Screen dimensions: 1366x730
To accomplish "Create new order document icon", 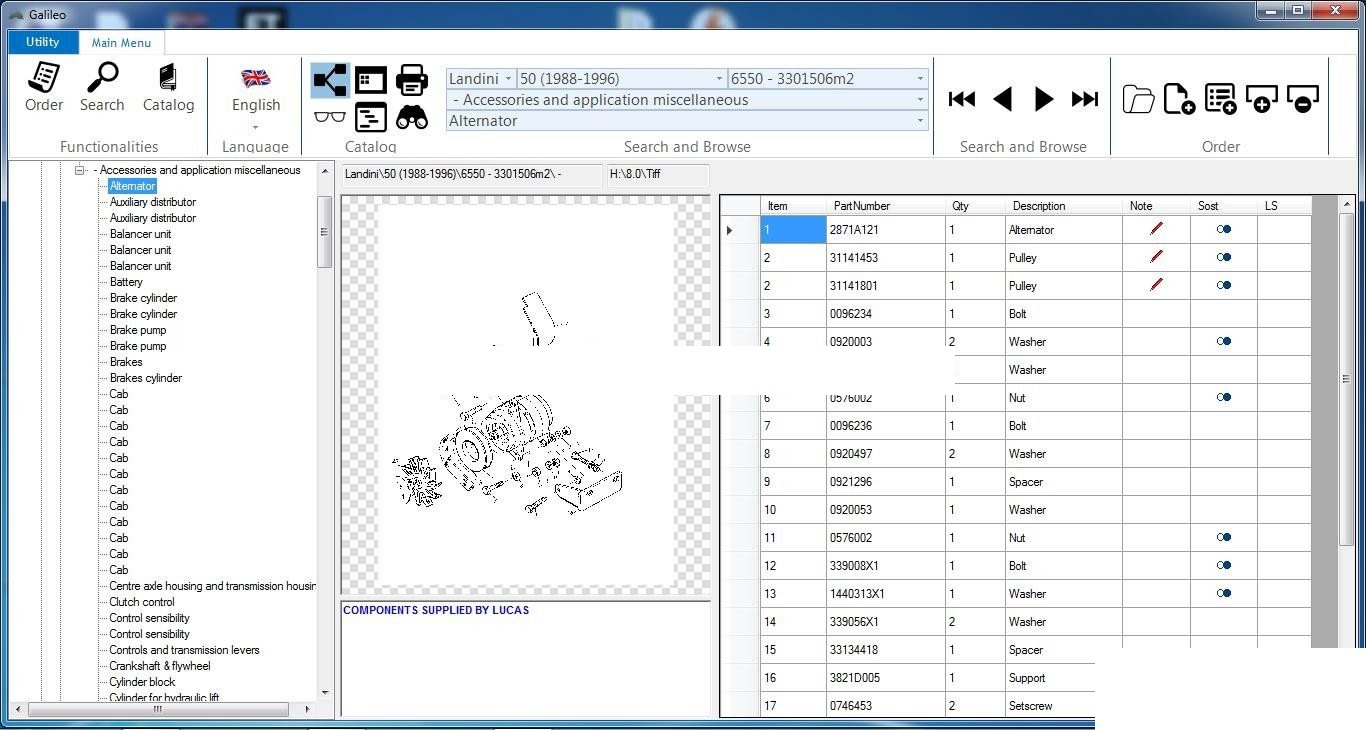I will [1179, 99].
